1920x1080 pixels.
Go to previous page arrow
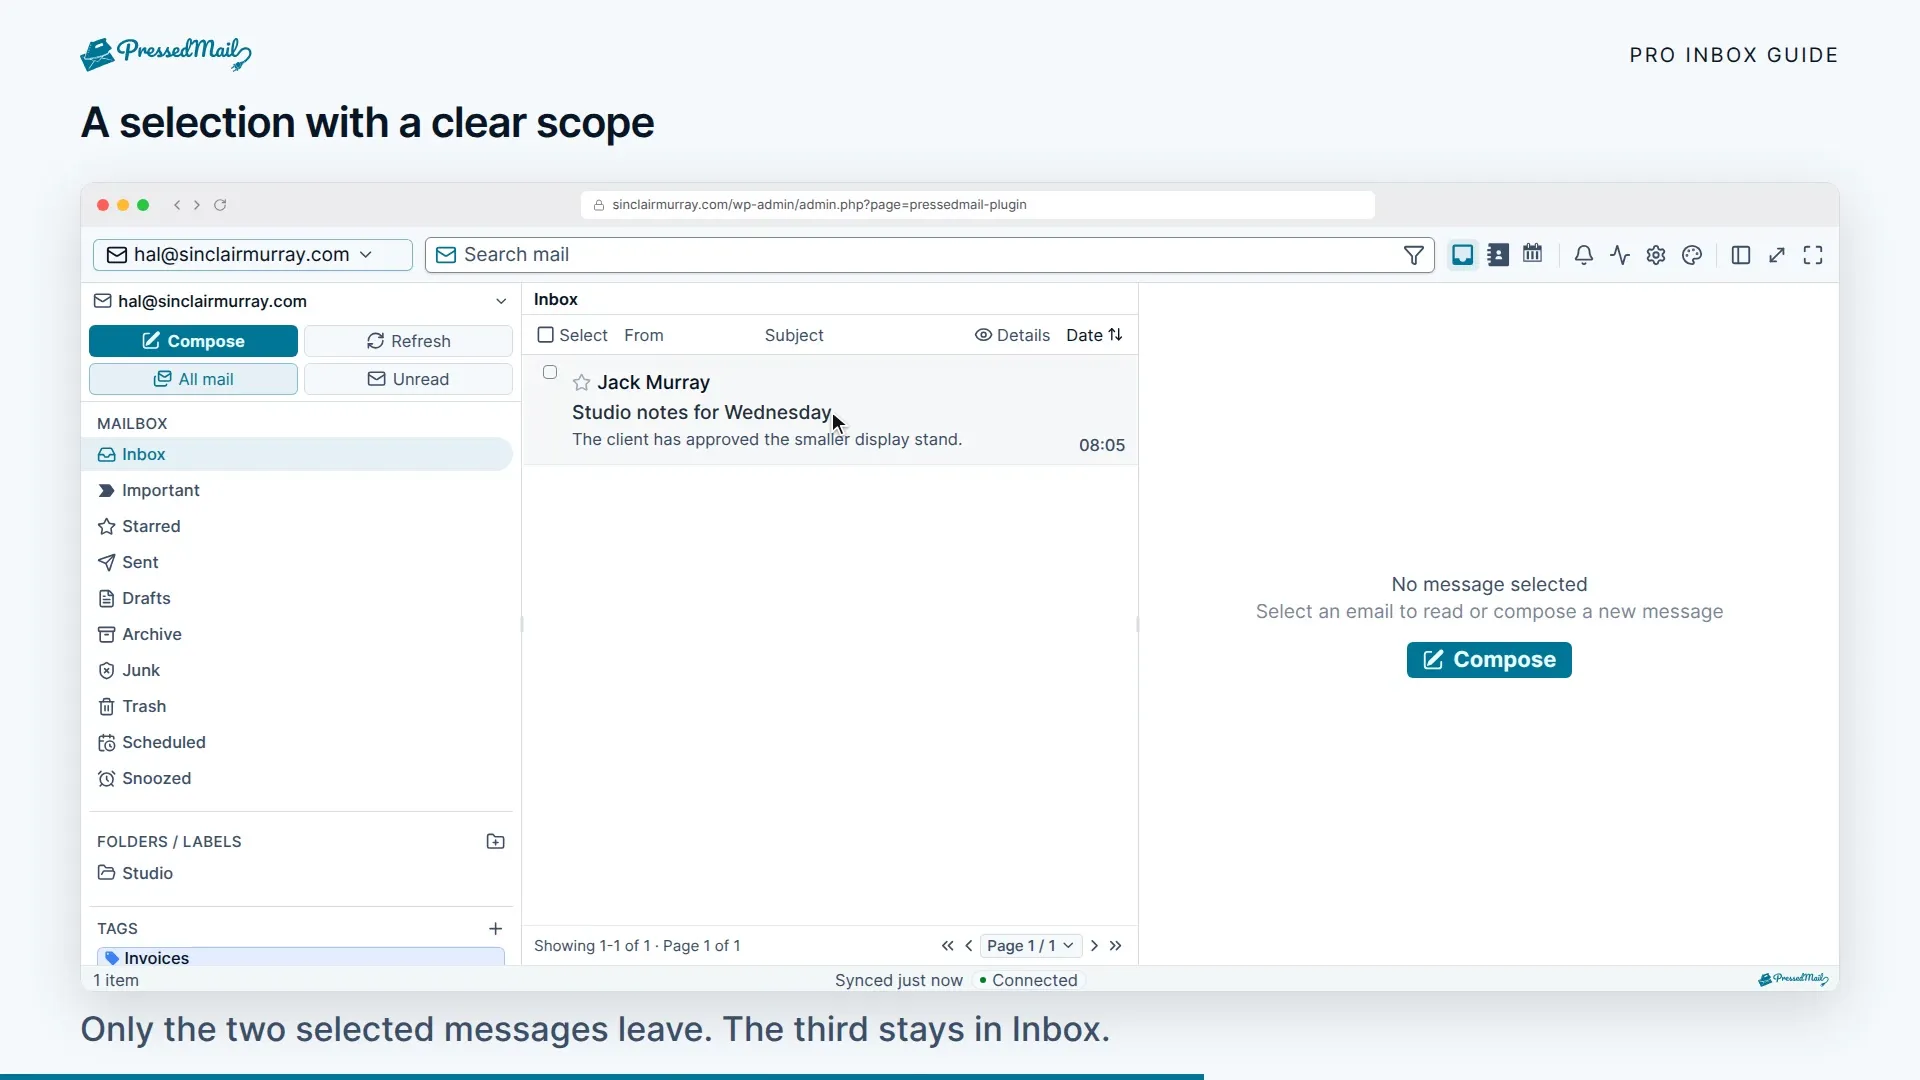click(x=968, y=946)
